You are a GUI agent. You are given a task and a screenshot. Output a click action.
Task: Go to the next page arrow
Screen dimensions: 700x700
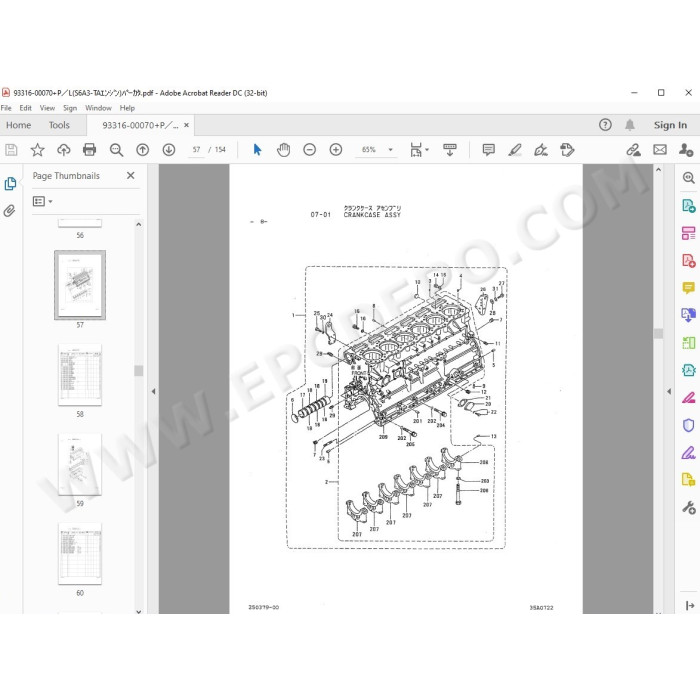[169, 150]
